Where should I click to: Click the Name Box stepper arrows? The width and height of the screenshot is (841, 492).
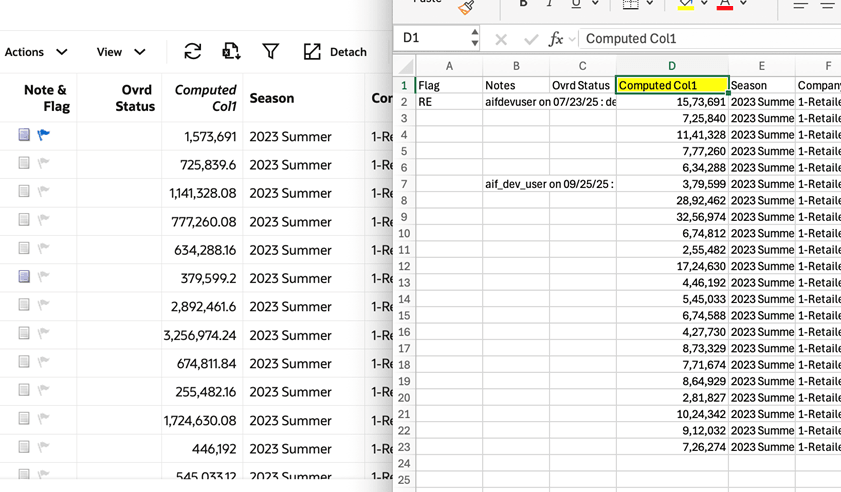tap(475, 38)
